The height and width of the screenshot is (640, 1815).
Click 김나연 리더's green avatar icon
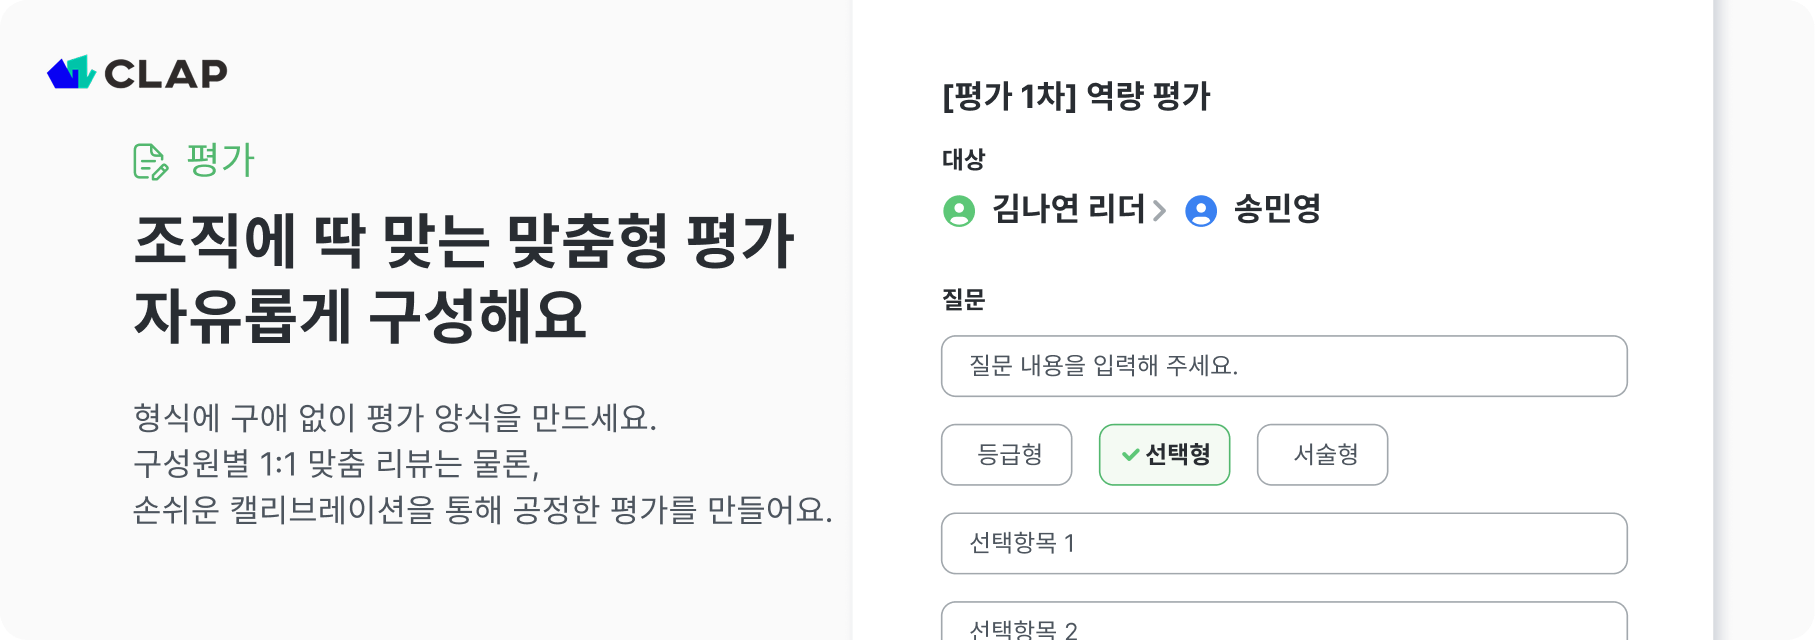[960, 212]
